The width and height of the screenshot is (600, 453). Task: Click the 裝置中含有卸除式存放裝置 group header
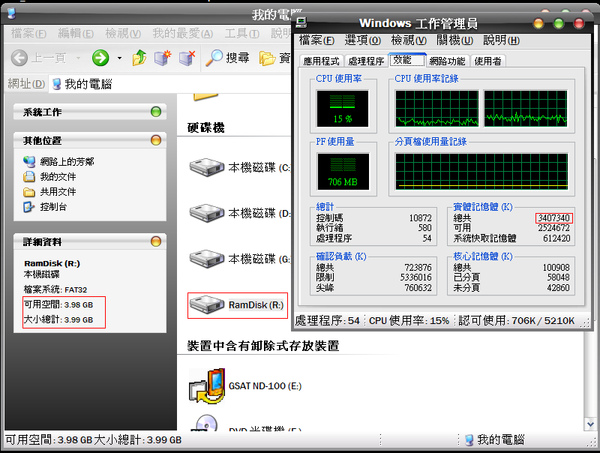click(263, 346)
